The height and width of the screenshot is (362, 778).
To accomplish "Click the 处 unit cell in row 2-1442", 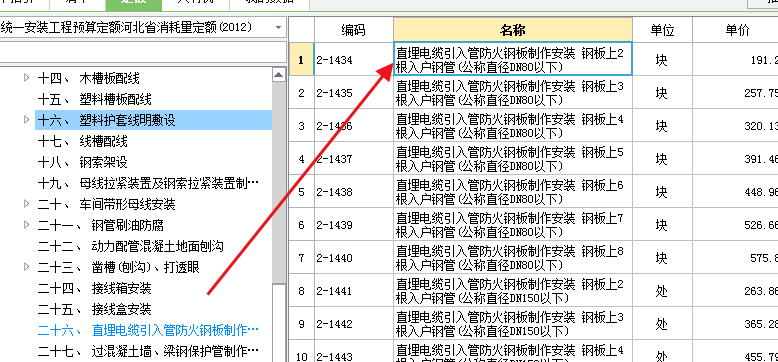I will [662, 324].
